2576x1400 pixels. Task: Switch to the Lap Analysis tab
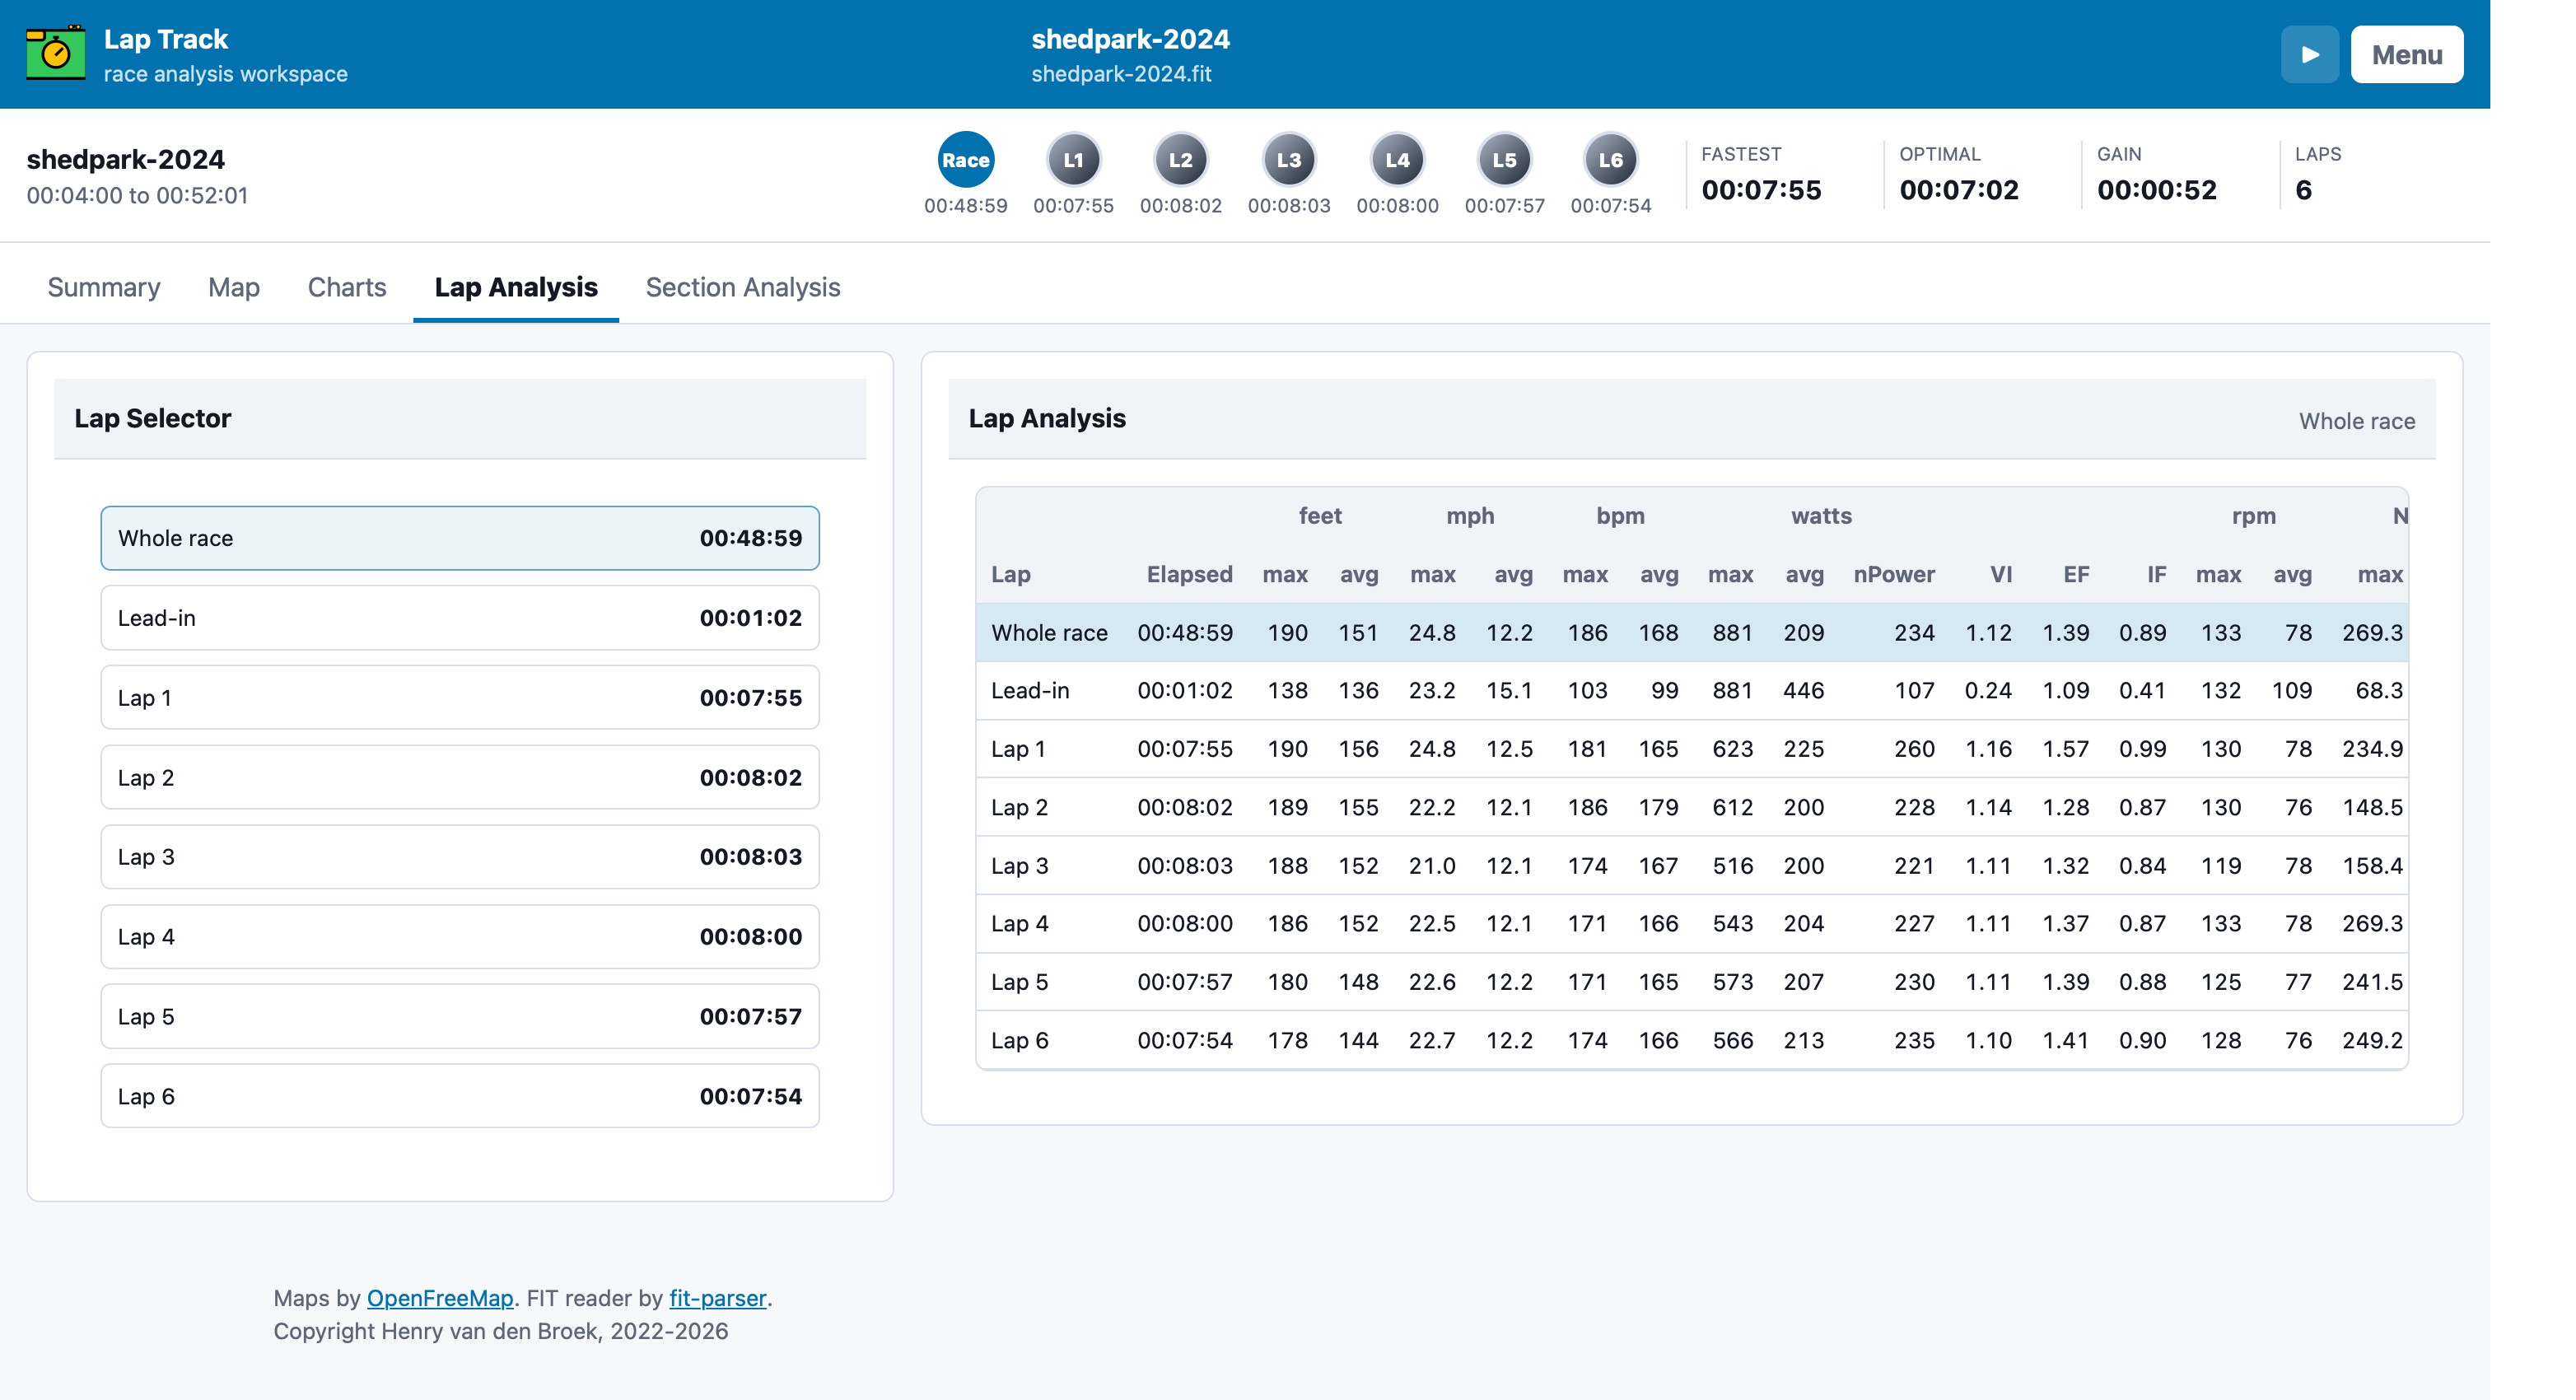516,287
